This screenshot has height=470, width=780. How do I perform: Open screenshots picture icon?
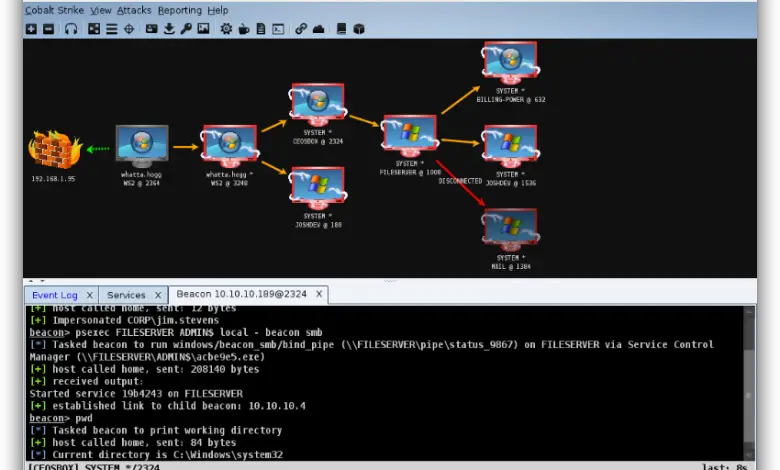coord(203,29)
